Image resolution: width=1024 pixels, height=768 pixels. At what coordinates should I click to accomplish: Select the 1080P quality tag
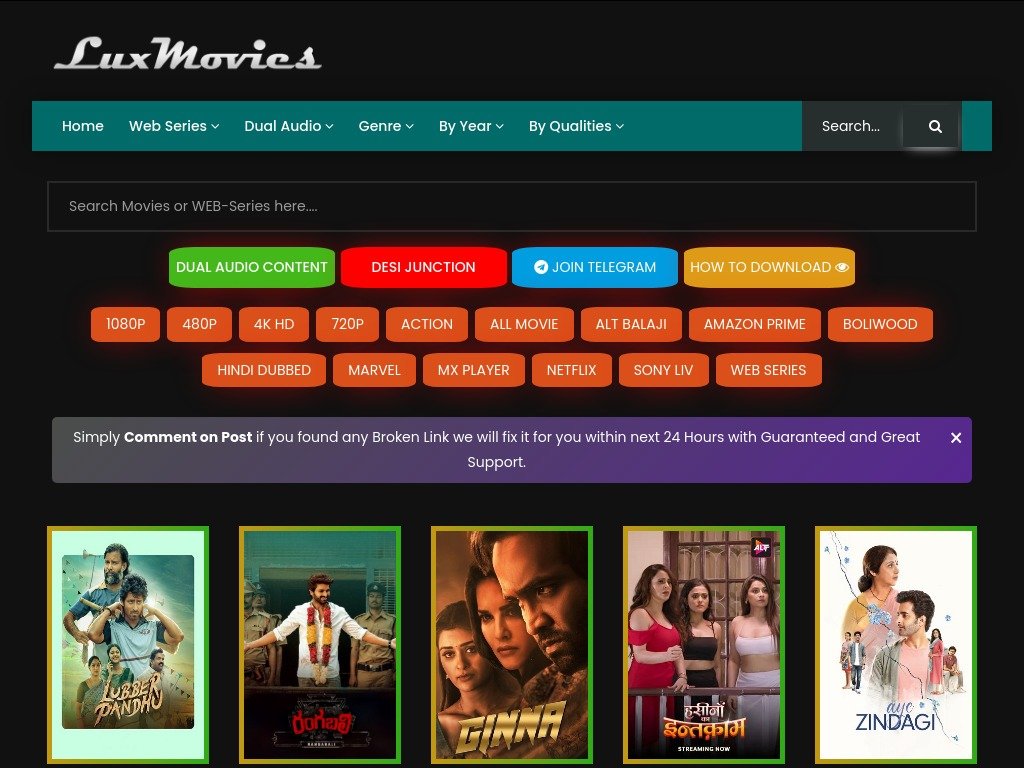[125, 324]
